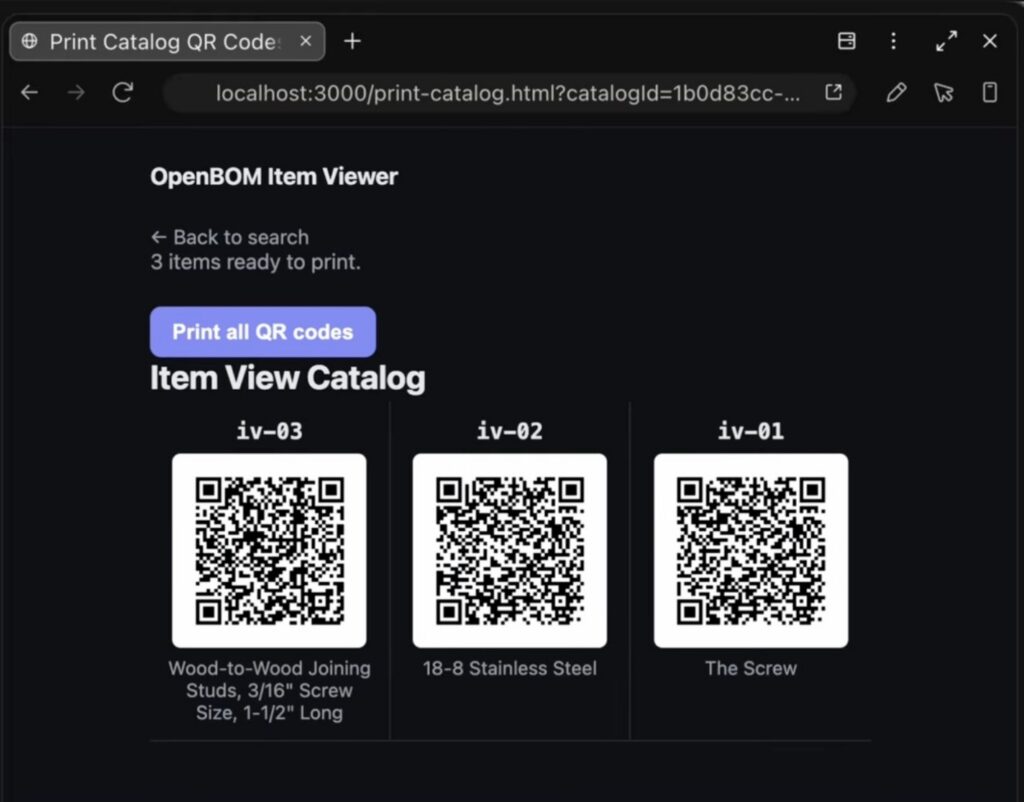Click the OpenBOM Item Viewer title
Screen dimensions: 1024x802
point(274,176)
